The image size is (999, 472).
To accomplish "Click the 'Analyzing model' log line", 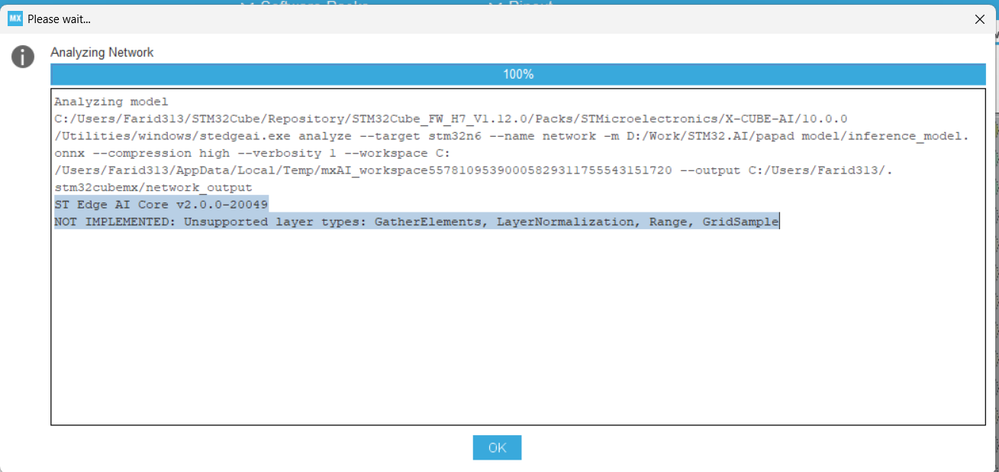I will coord(111,101).
